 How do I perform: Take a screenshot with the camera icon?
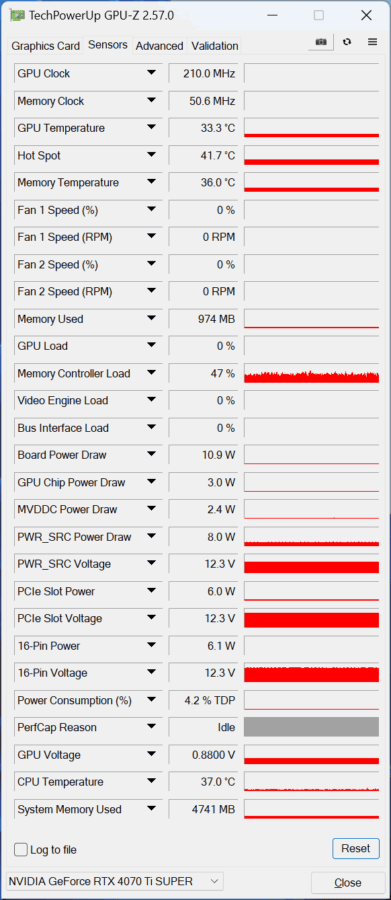click(321, 42)
